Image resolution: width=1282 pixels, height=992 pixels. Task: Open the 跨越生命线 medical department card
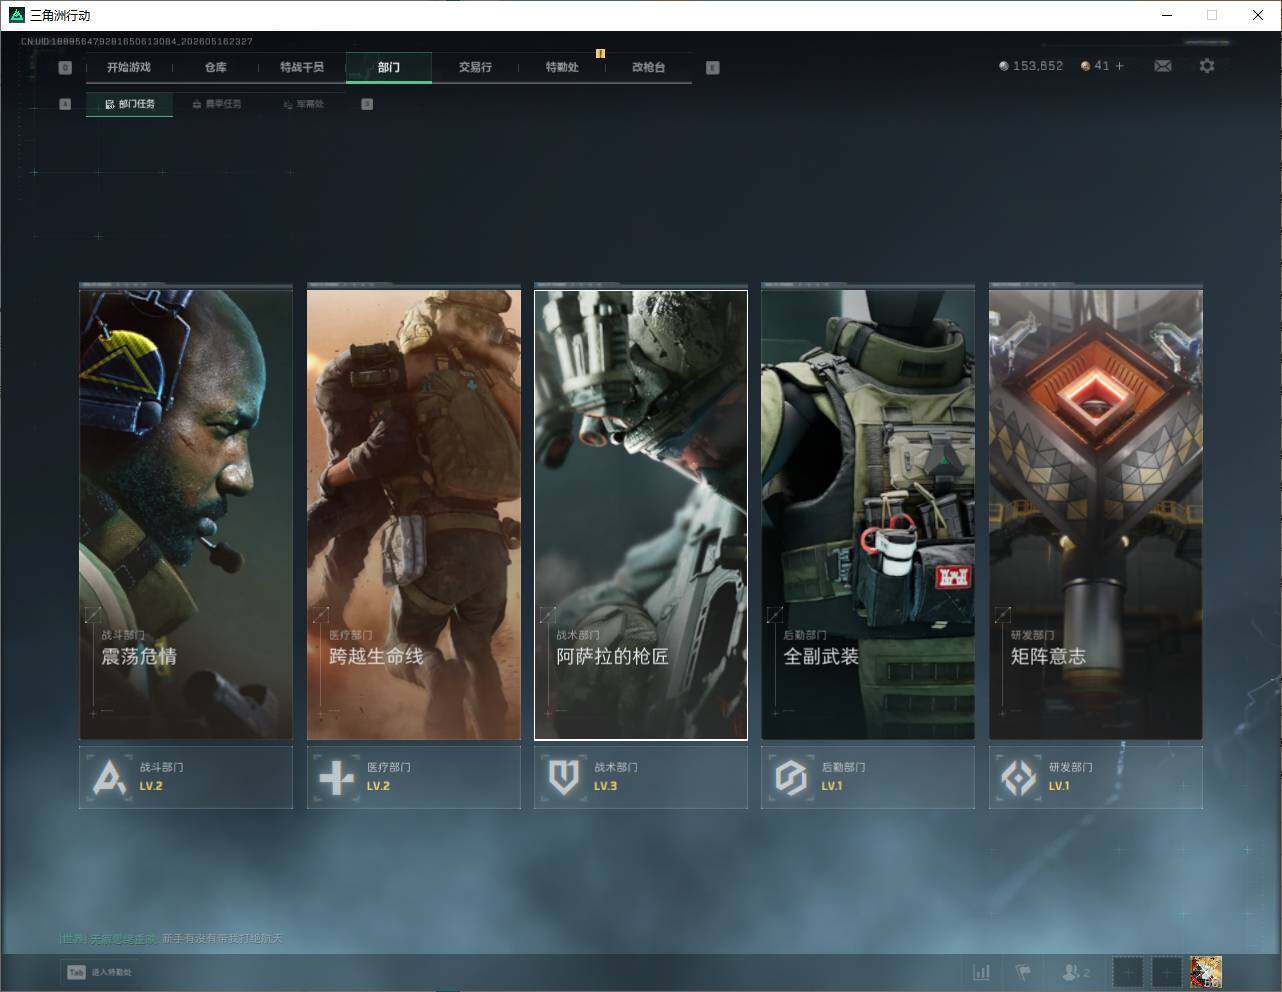[x=414, y=513]
